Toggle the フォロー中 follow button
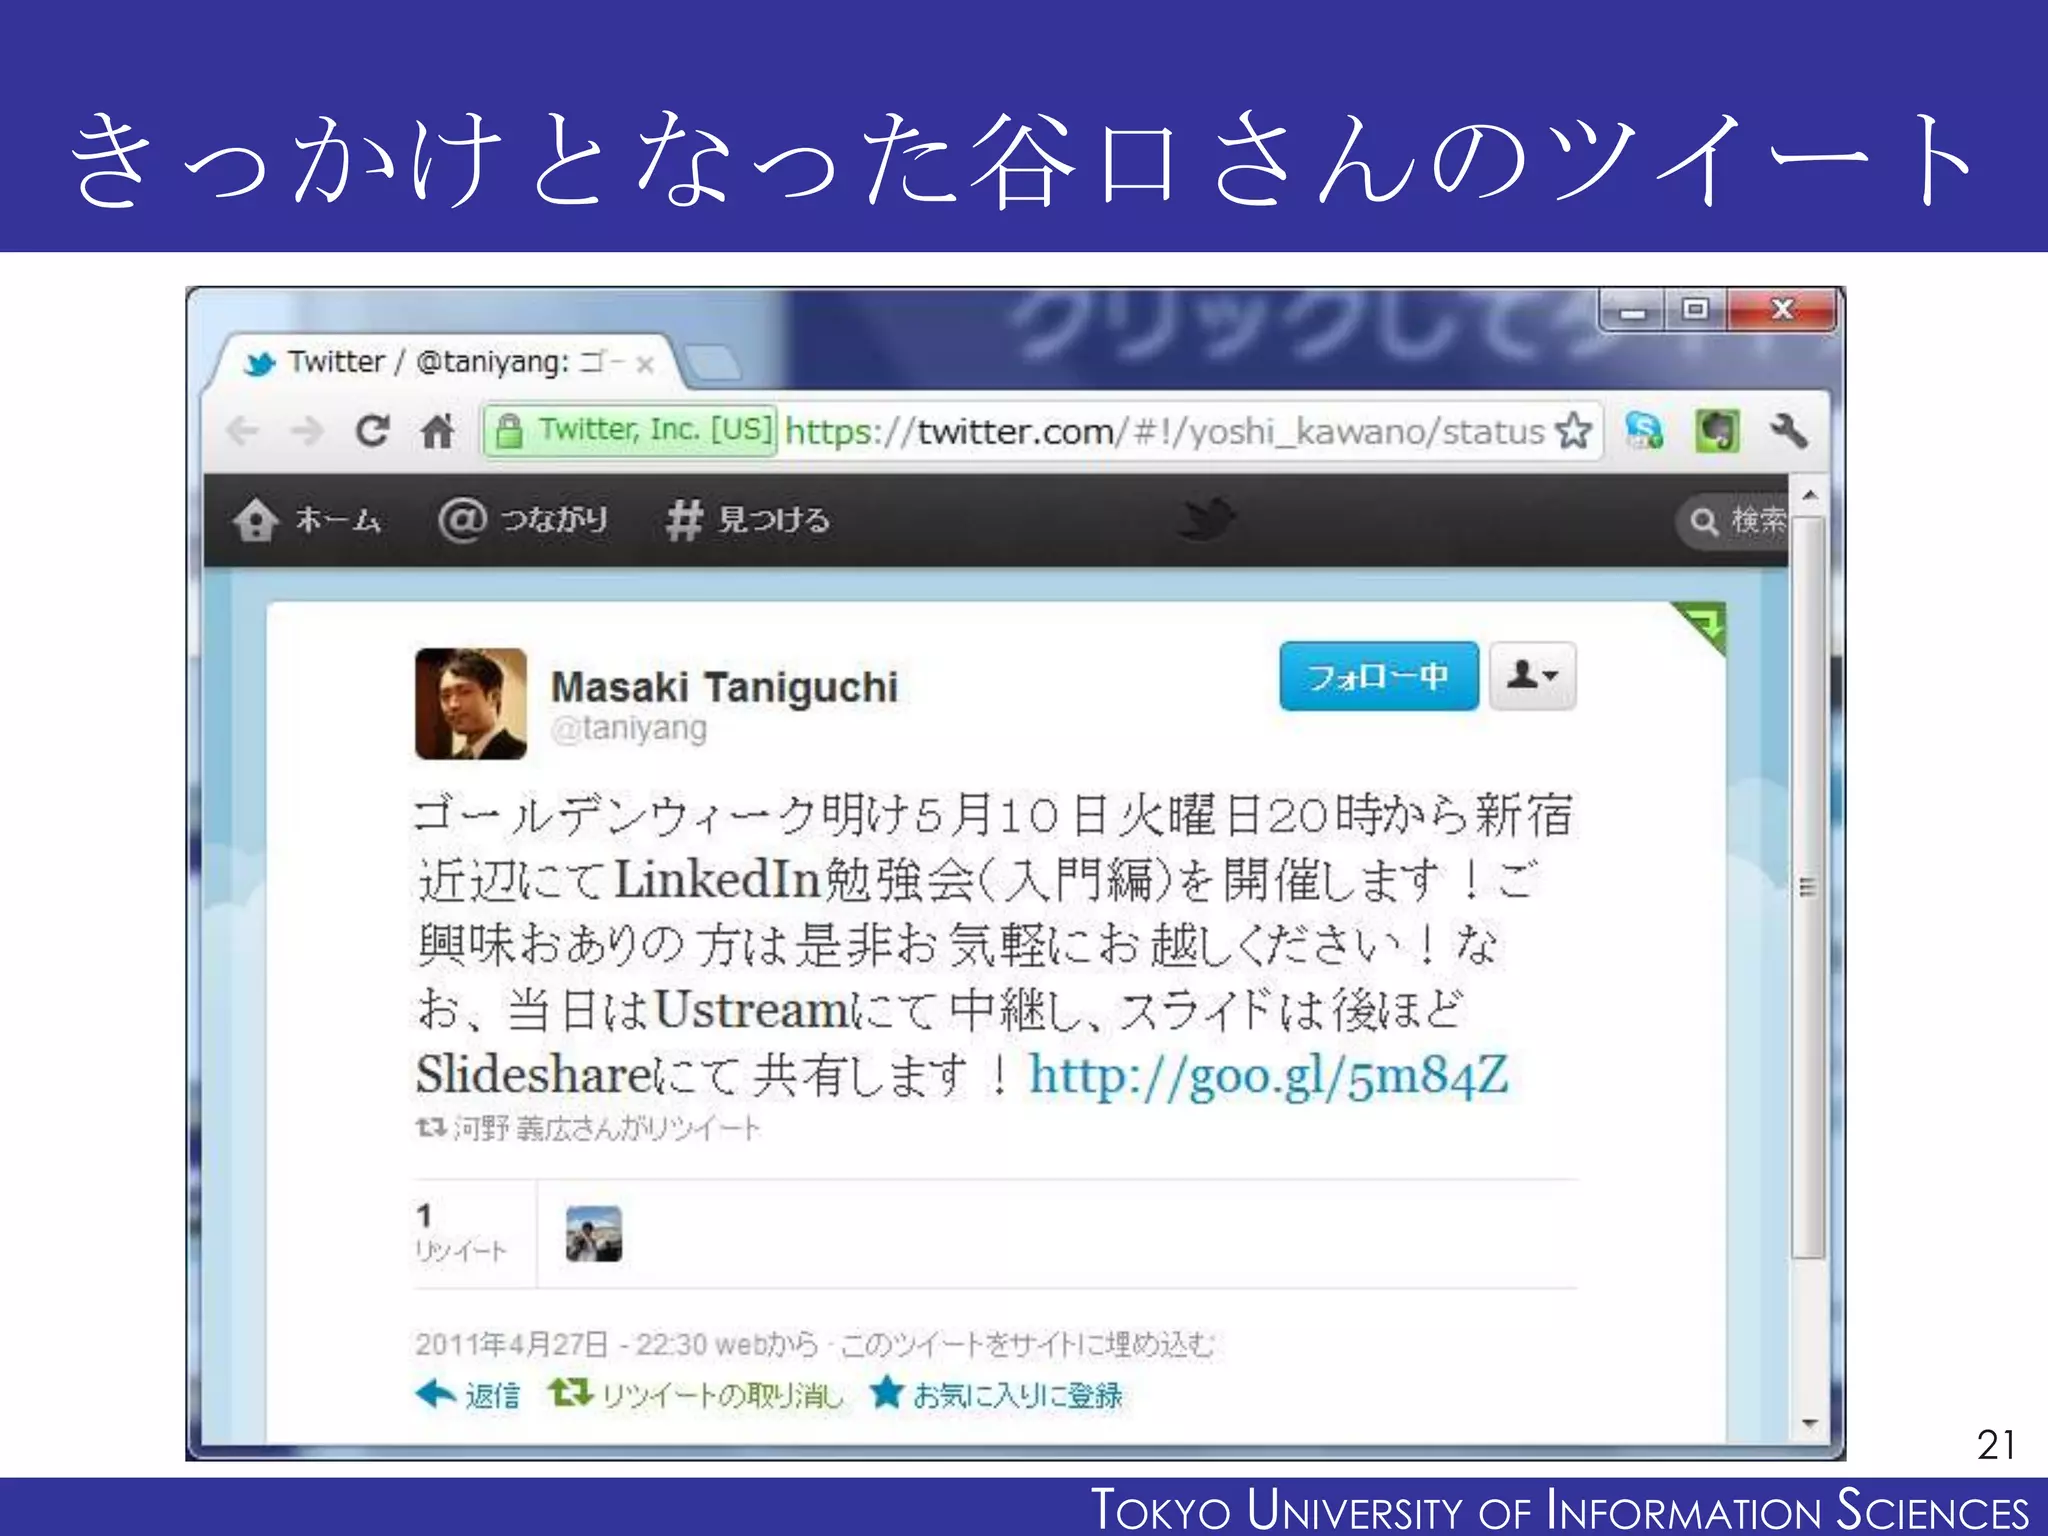2048x1536 pixels. [x=1379, y=677]
